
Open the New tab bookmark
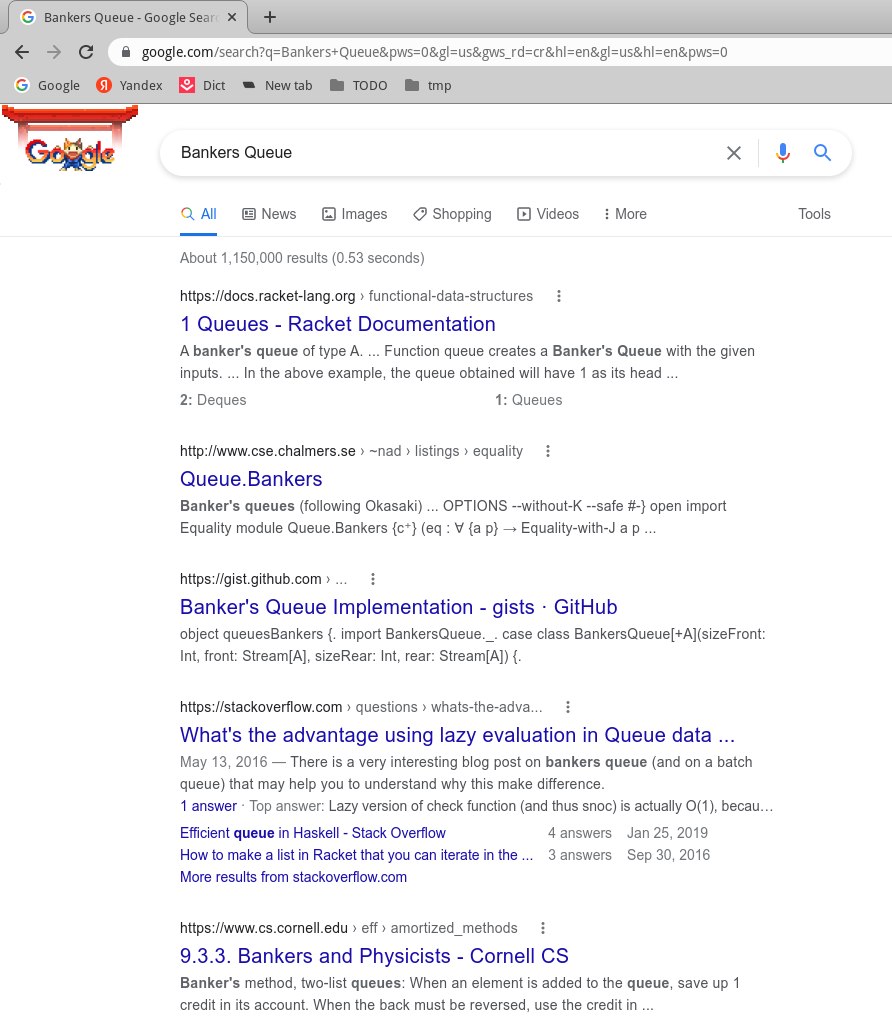click(x=277, y=85)
